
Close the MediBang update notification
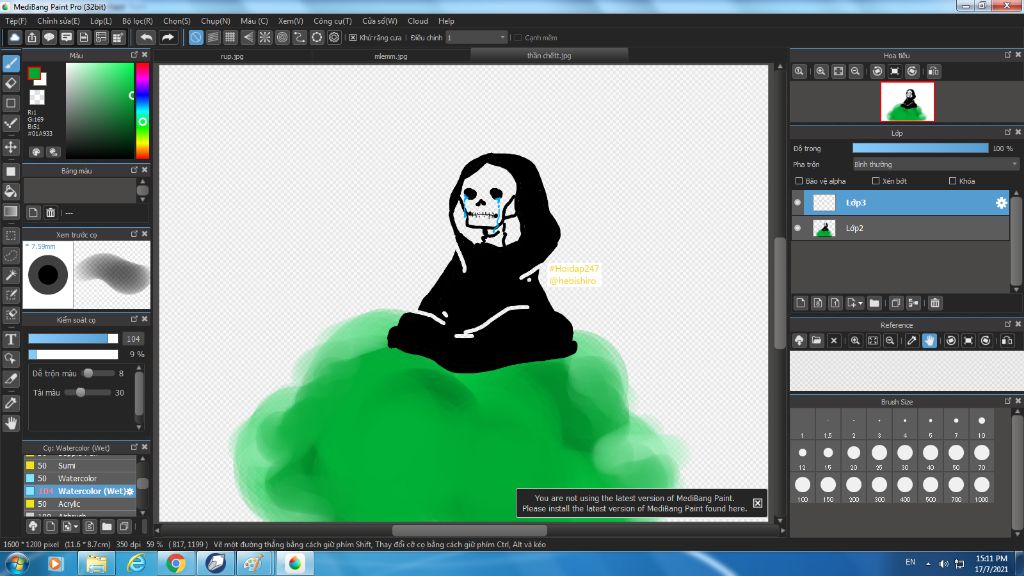758,503
